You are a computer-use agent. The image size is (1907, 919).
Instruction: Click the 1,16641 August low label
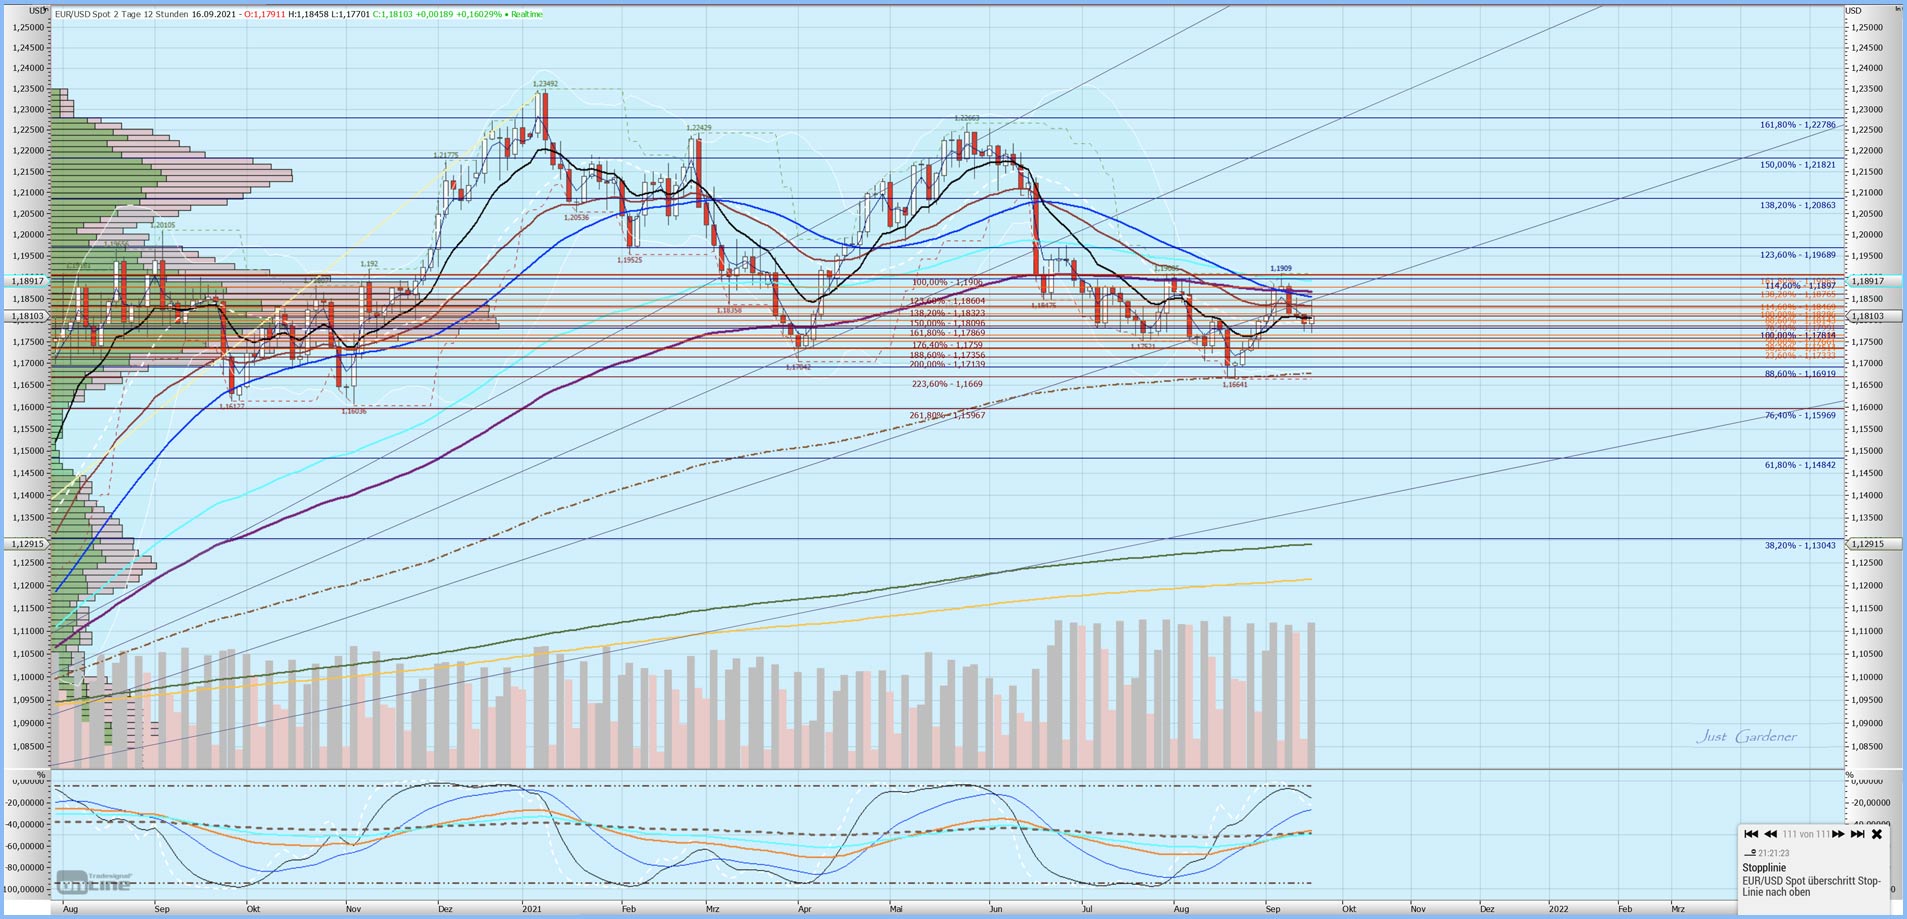(x=1235, y=384)
